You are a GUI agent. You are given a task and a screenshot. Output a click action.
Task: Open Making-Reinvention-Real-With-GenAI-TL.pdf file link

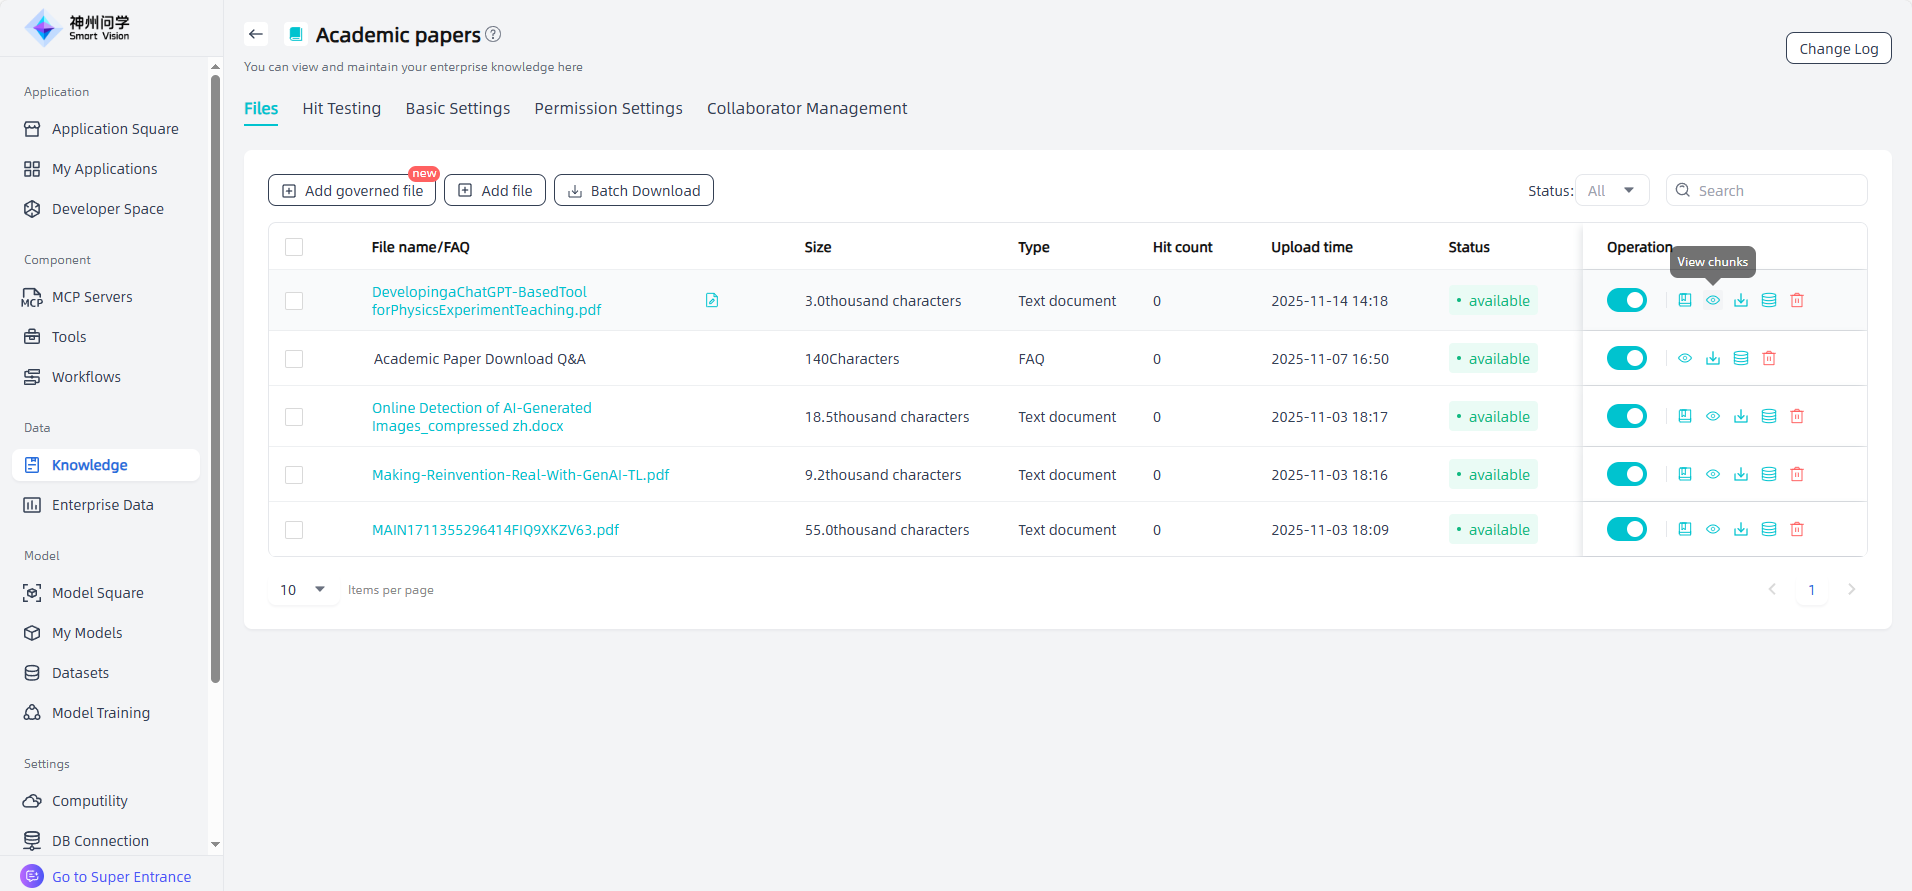tap(520, 475)
